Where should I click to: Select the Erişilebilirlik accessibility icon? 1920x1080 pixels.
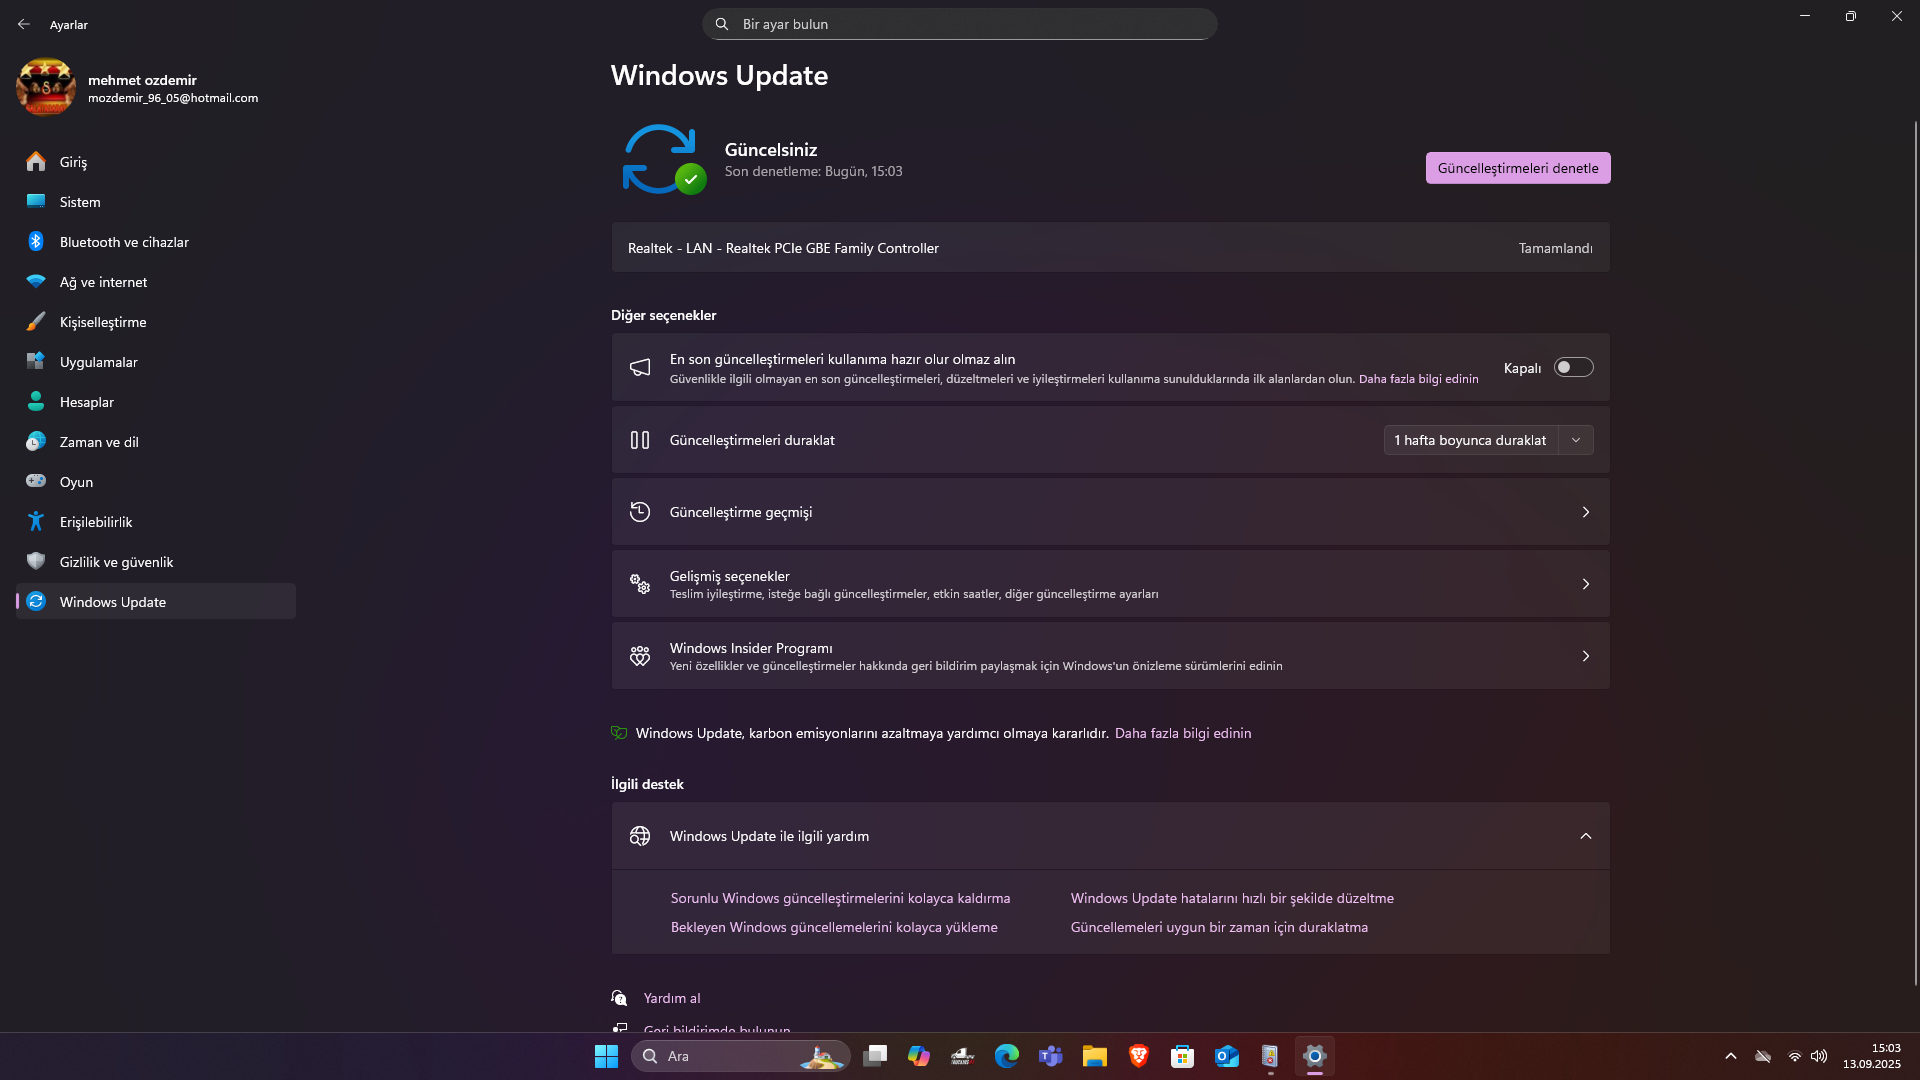36,522
